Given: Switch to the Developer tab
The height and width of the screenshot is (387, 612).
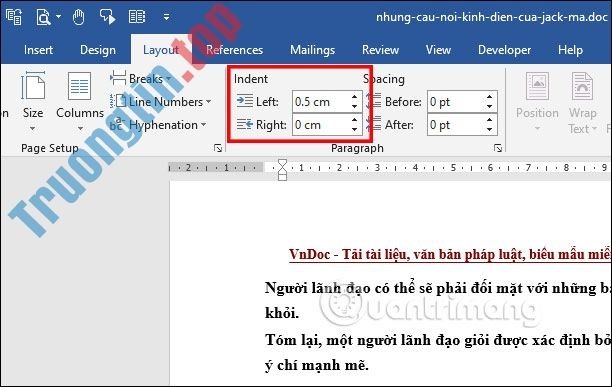Looking at the screenshot, I should [x=504, y=50].
